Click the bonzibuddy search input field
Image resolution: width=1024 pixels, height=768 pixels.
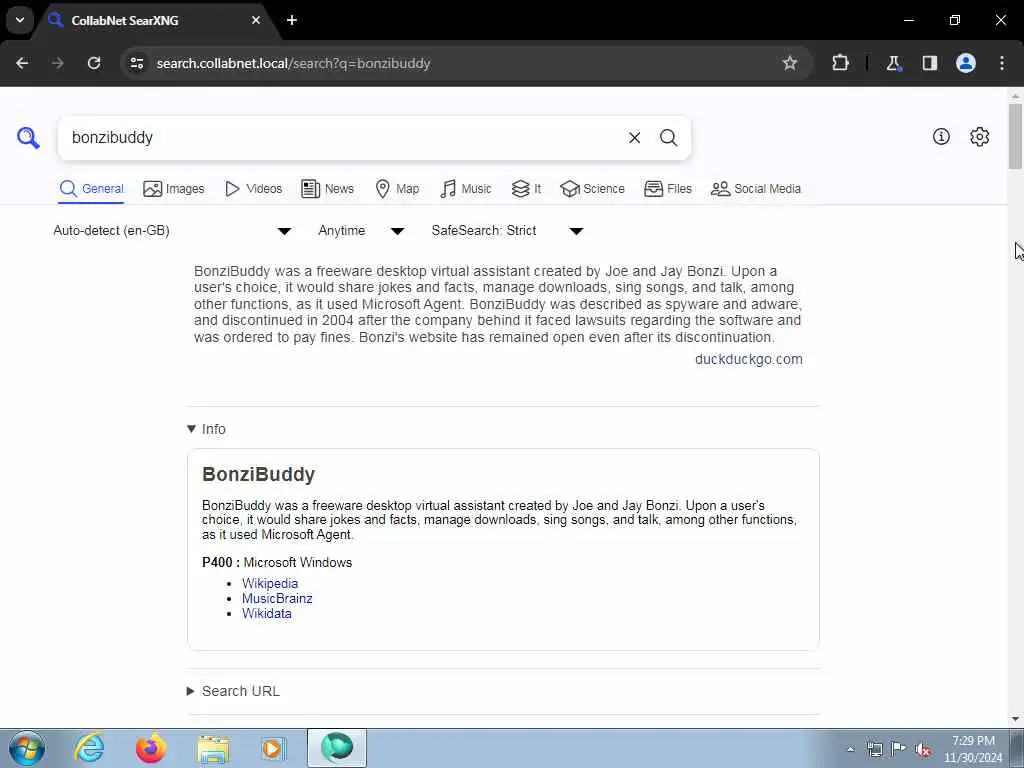[340, 138]
